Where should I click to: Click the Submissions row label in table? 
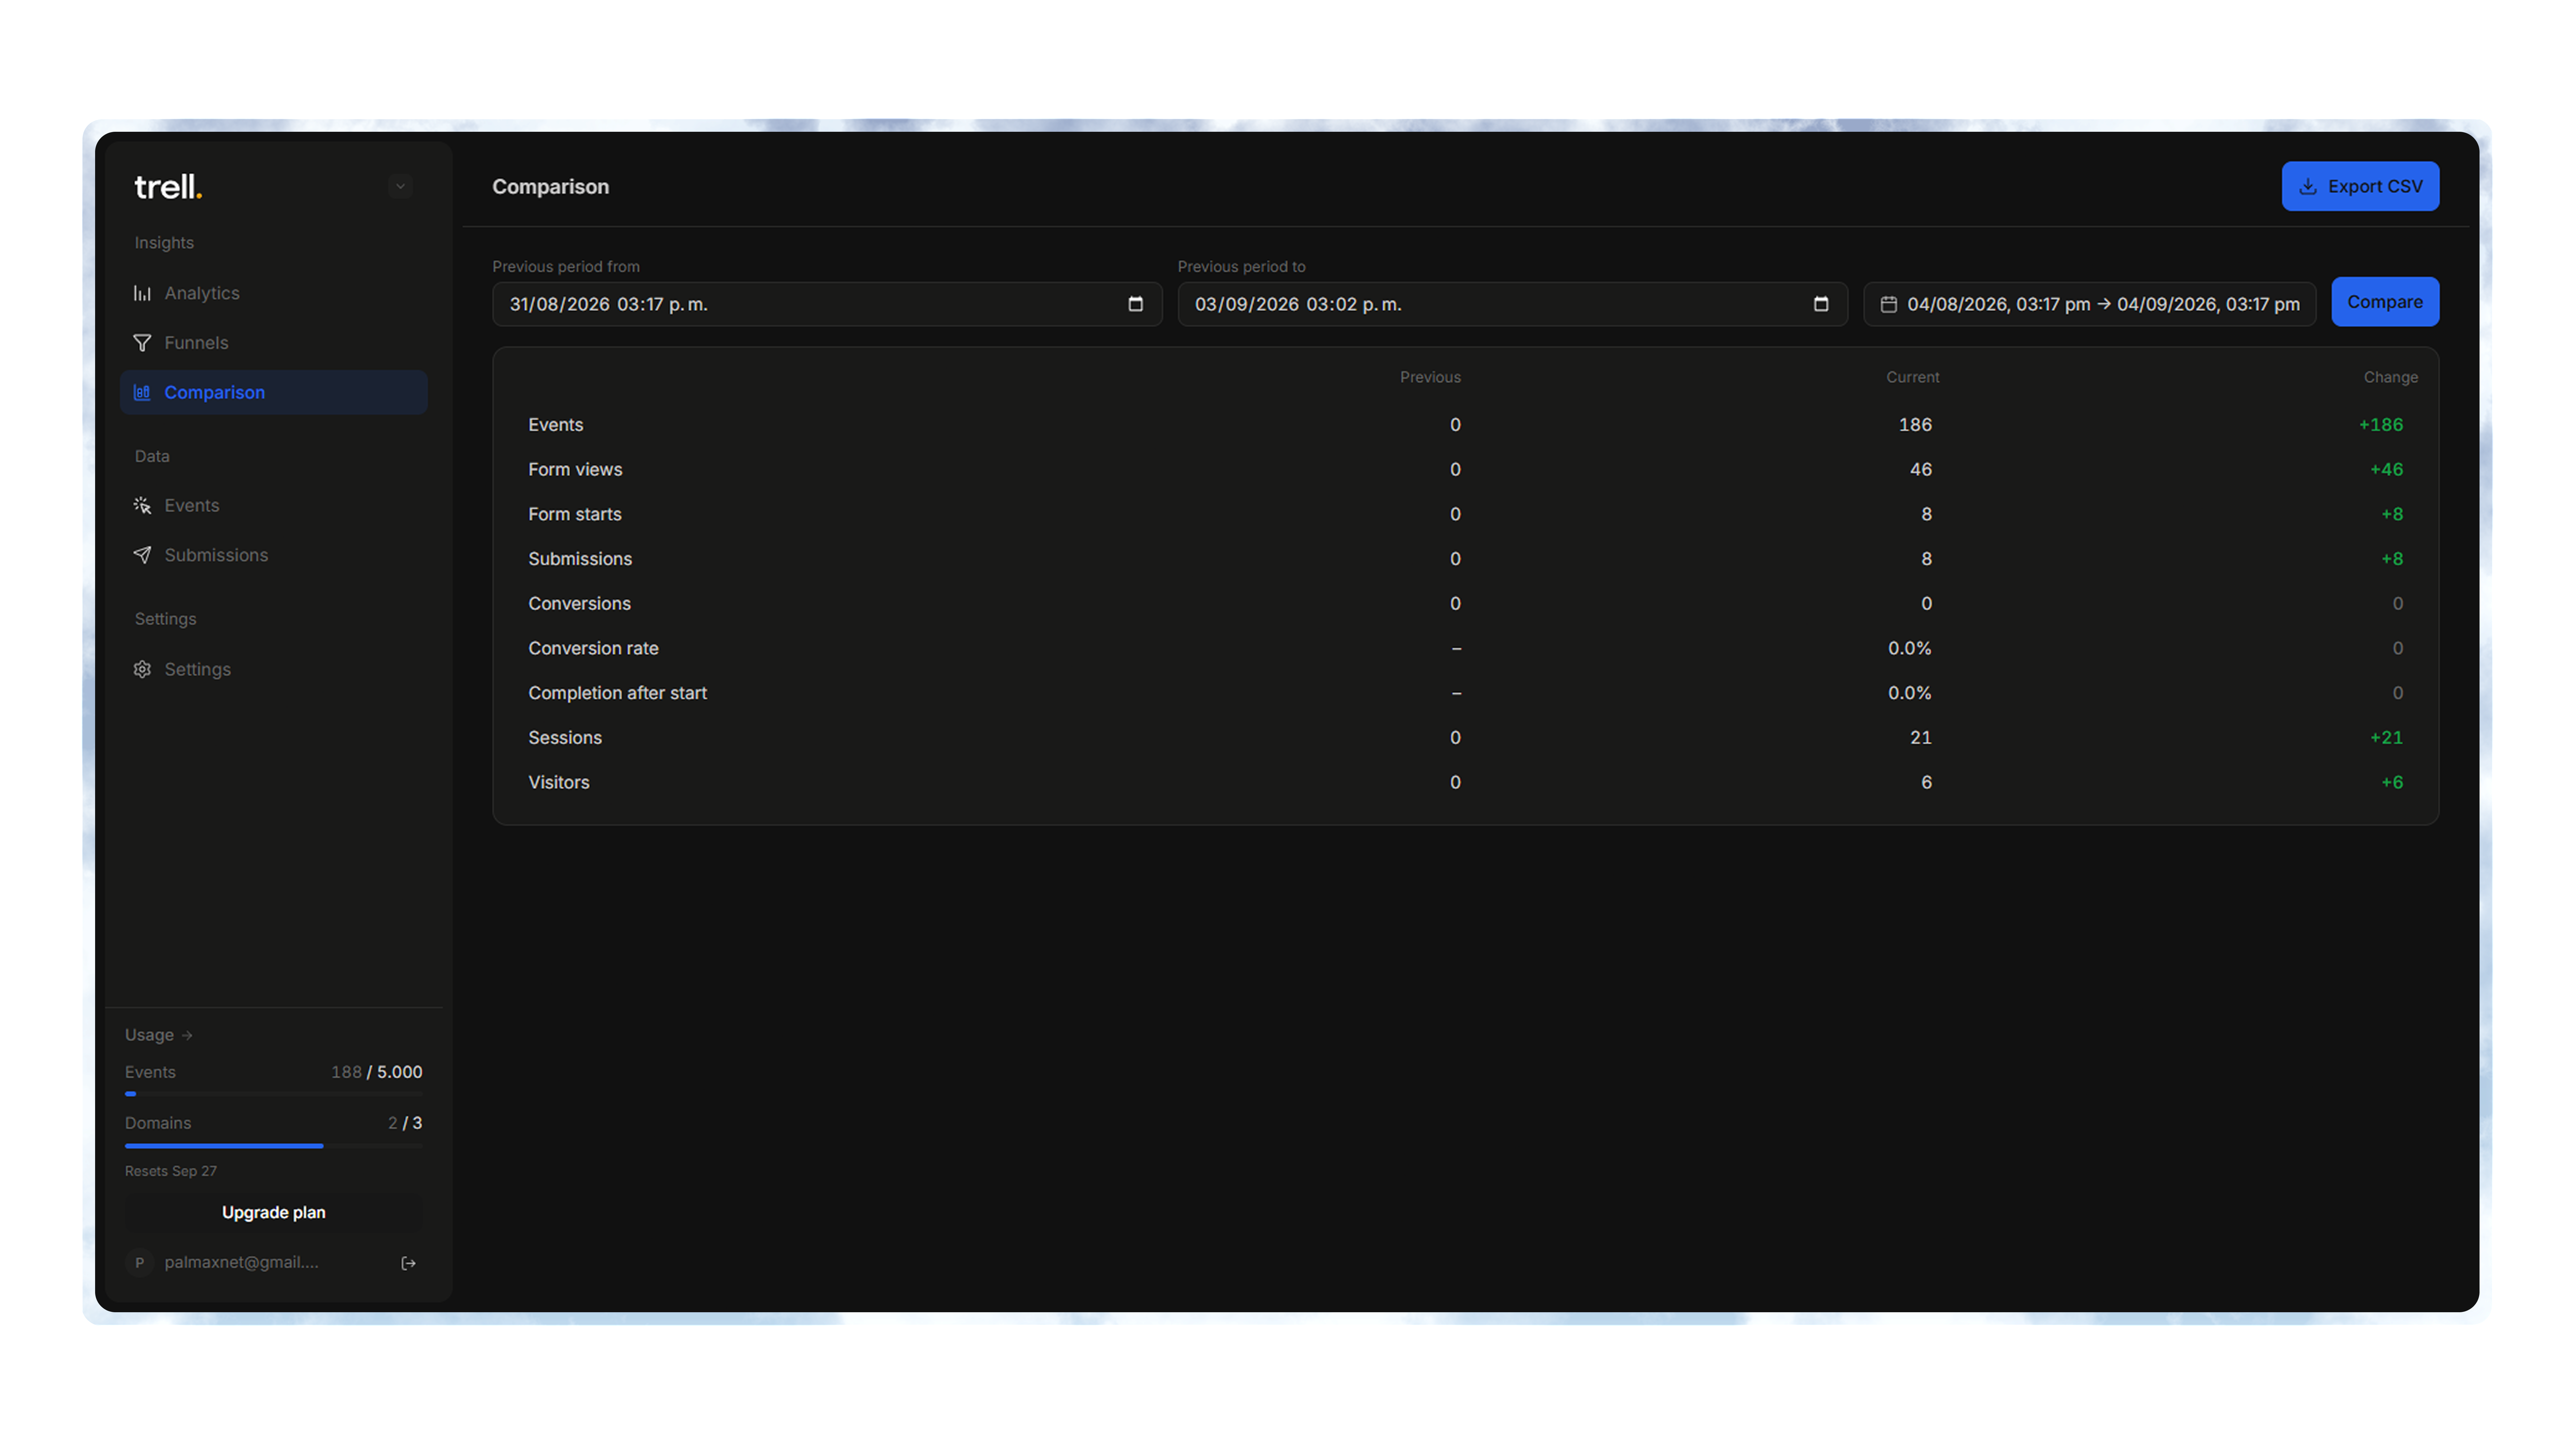580,559
